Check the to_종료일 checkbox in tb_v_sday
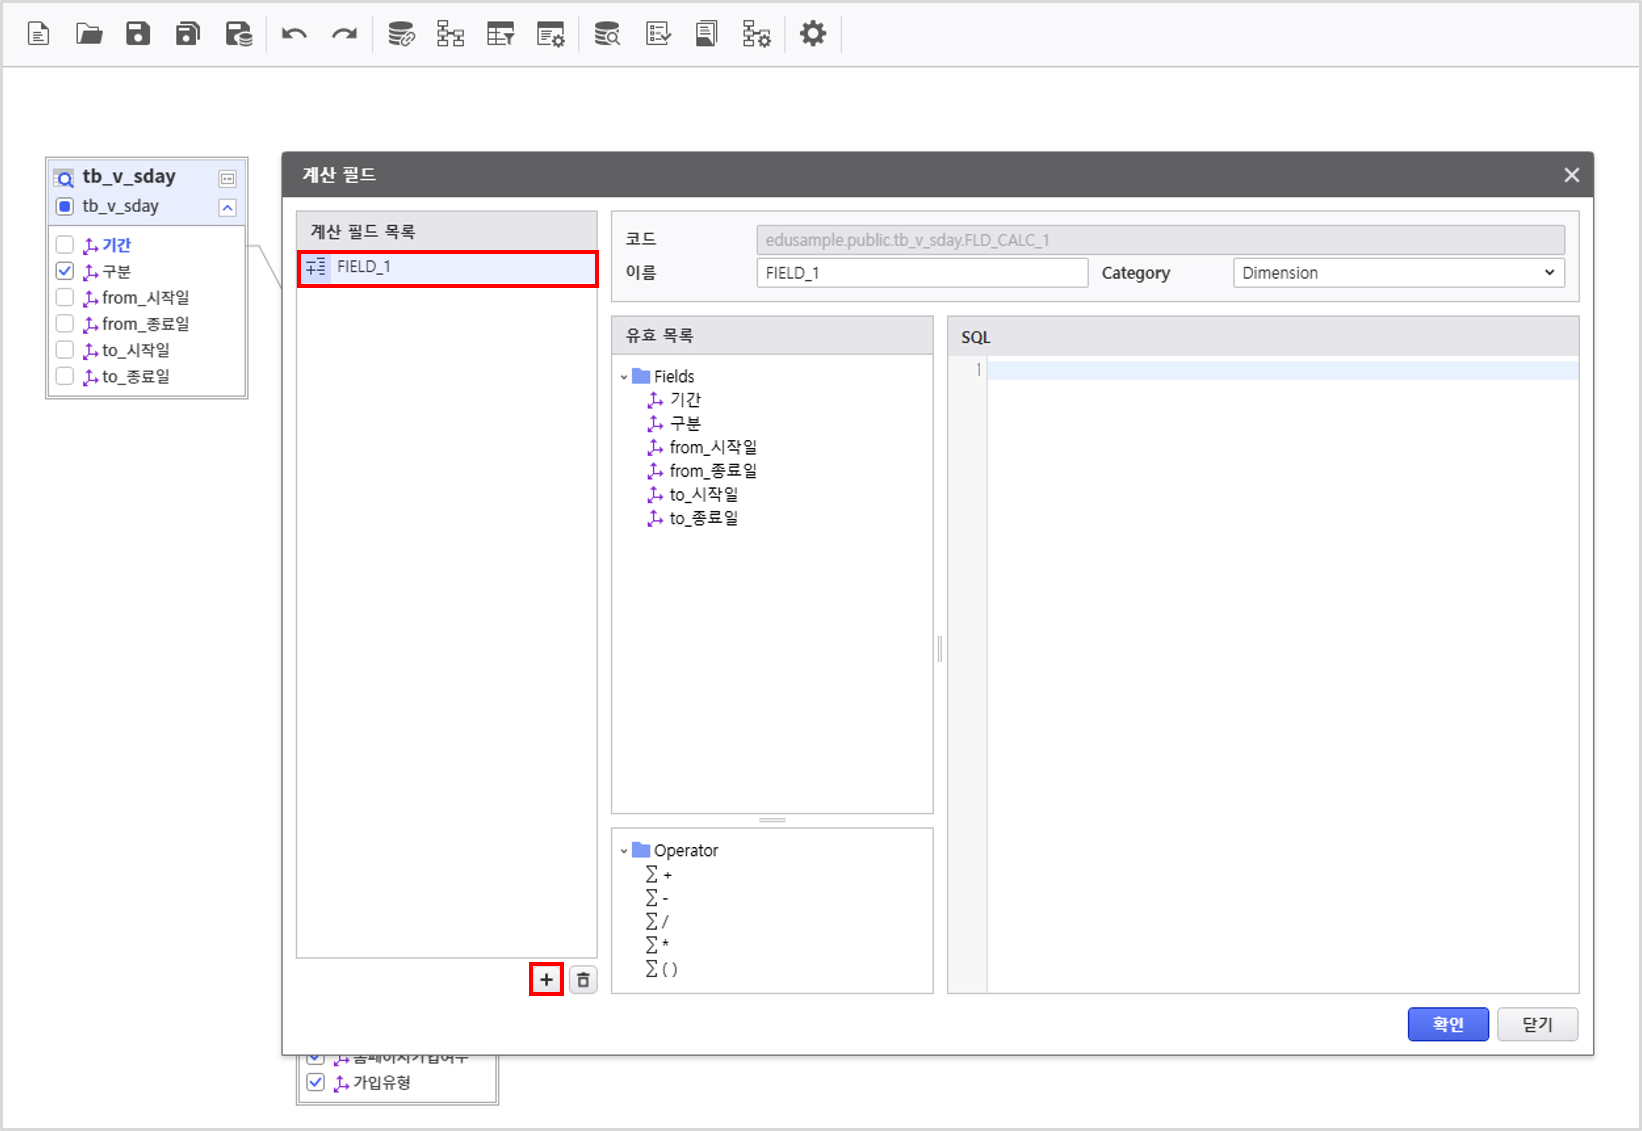1642x1131 pixels. 65,376
